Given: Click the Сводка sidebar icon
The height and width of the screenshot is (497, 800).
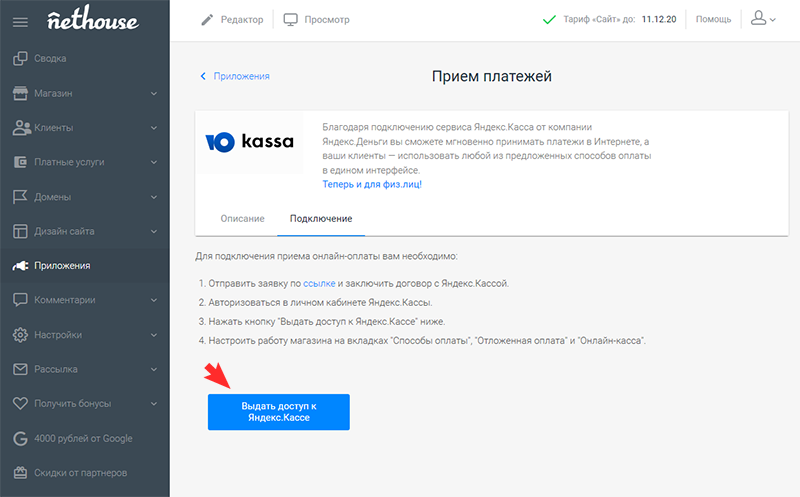Looking at the screenshot, I should 20,58.
